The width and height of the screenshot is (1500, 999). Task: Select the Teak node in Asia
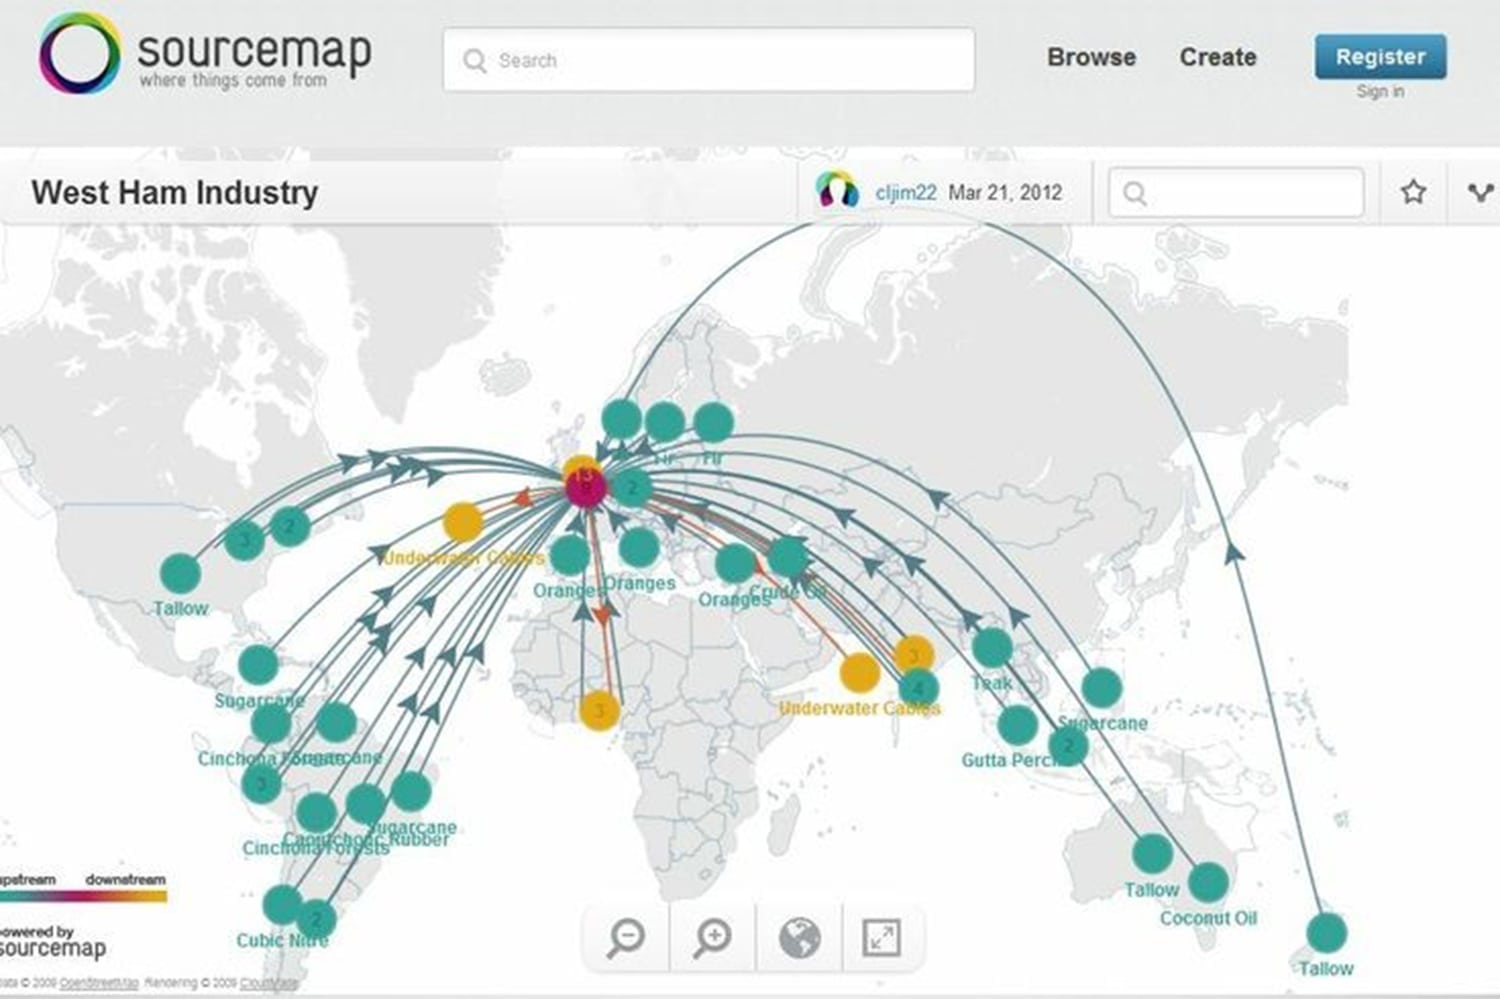pos(992,648)
